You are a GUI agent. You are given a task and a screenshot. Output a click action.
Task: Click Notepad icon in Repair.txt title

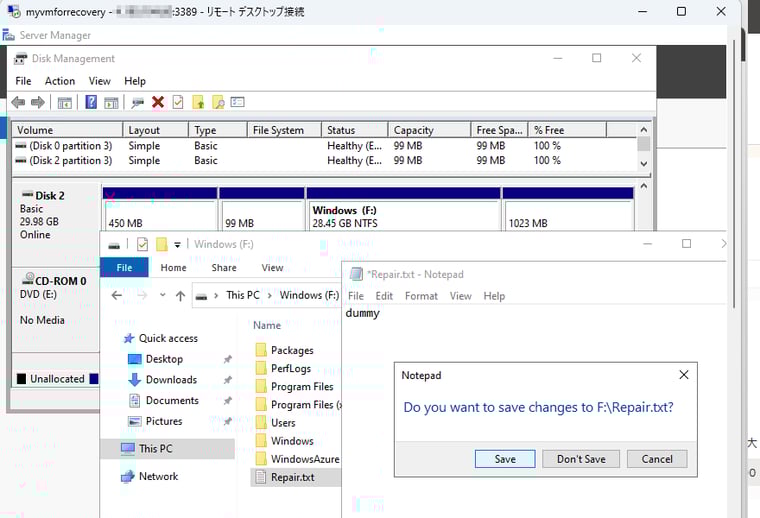tap(356, 274)
